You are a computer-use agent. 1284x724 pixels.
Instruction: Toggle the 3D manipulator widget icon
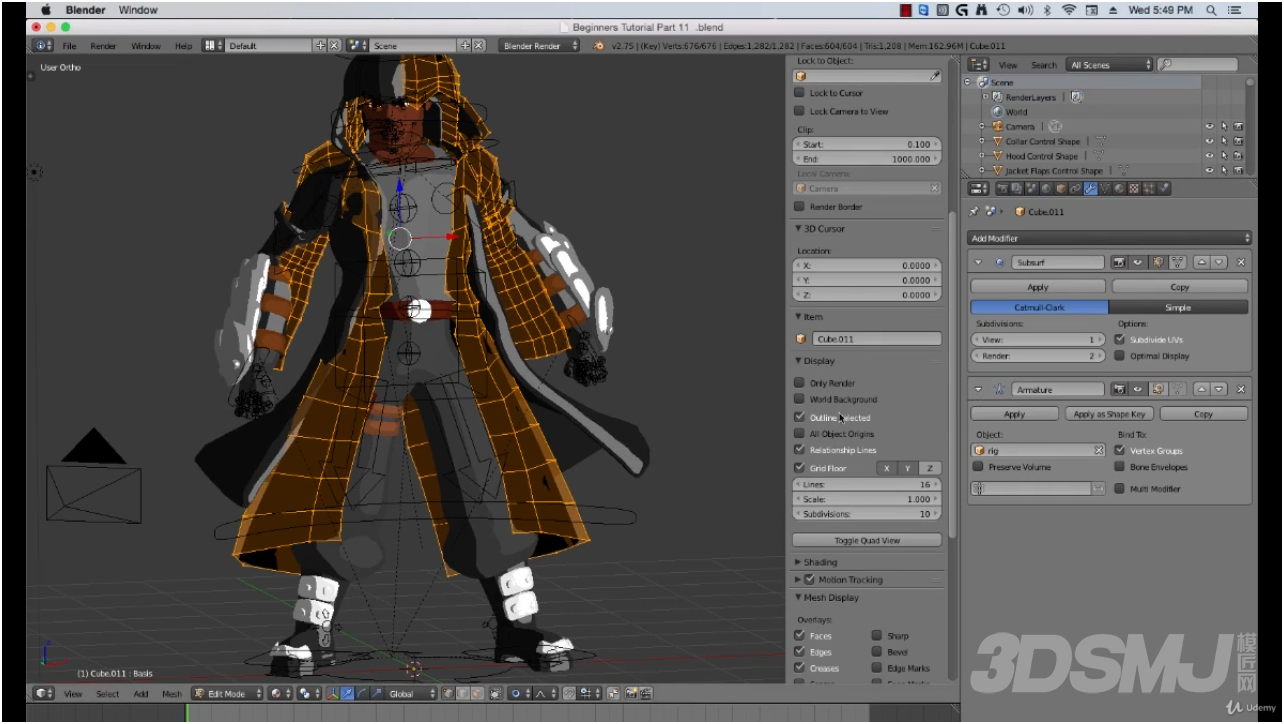(333, 693)
